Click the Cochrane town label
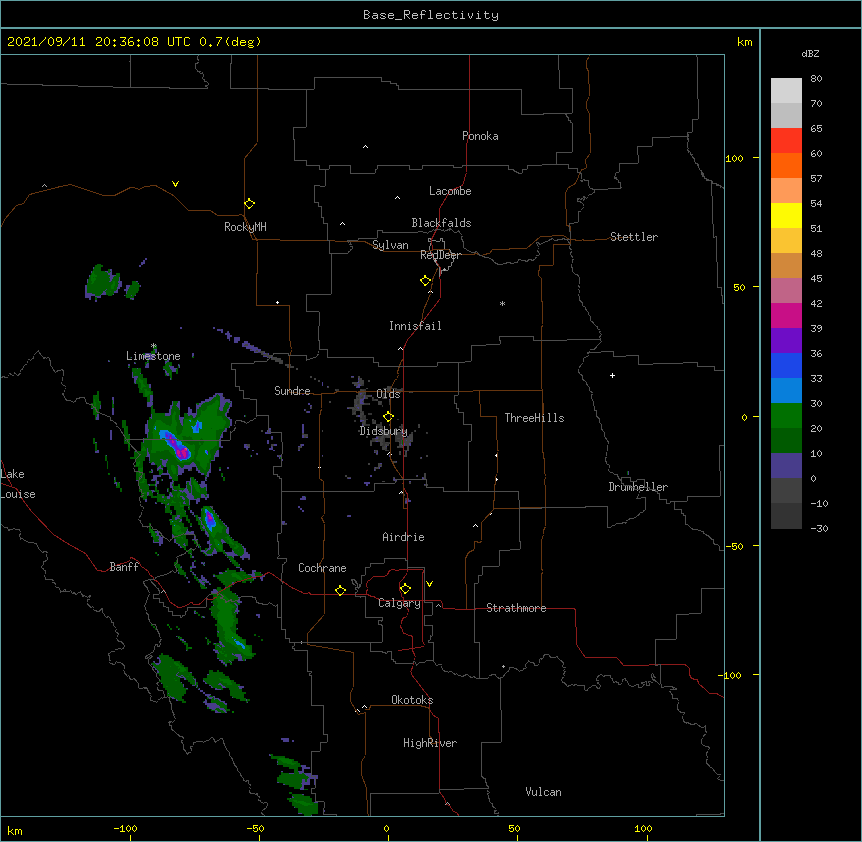The height and width of the screenshot is (842, 862). pyautogui.click(x=322, y=568)
